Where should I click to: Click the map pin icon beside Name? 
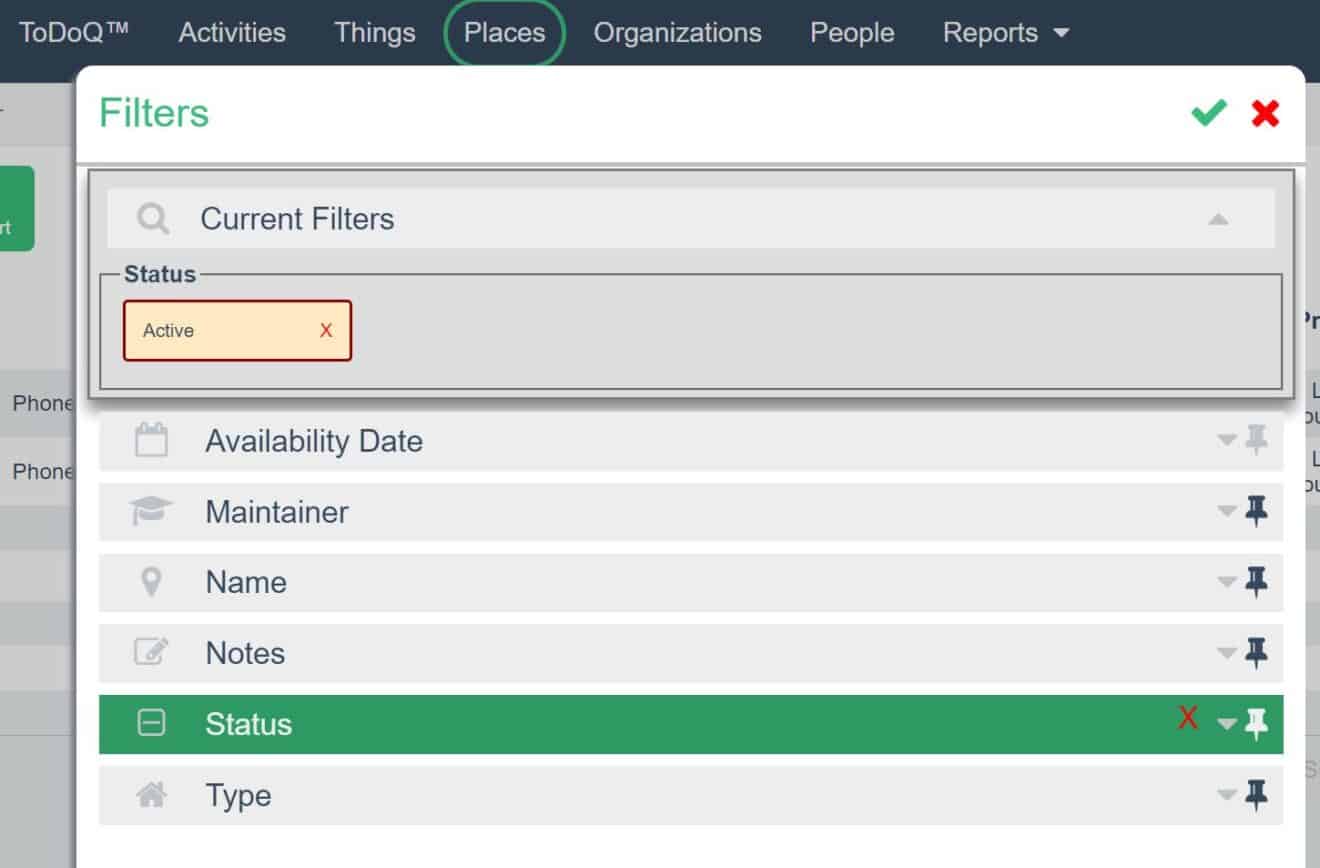click(x=151, y=582)
